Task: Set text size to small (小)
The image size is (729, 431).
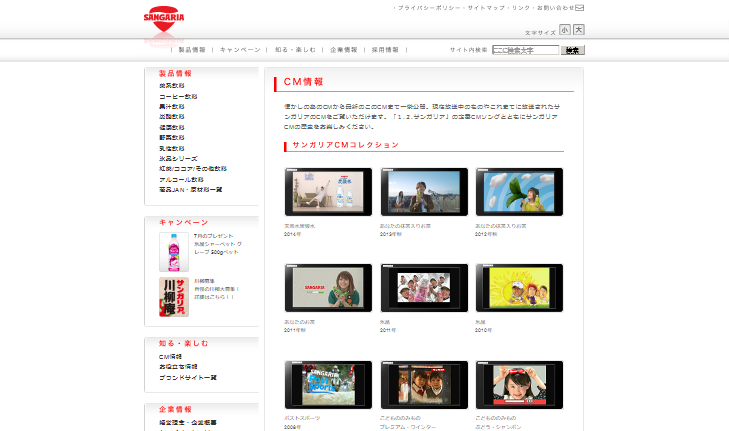Action: click(565, 30)
